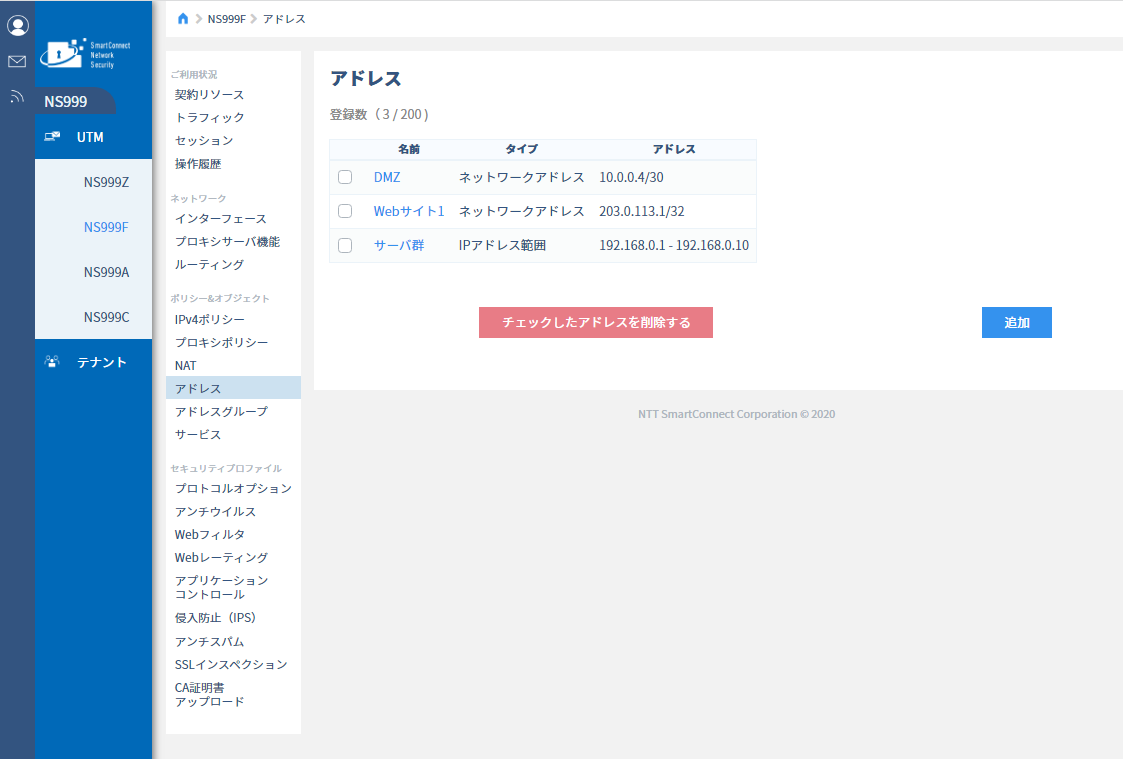Image resolution: width=1123 pixels, height=759 pixels.
Task: Click NS999F in the breadcrumb
Action: (226, 19)
